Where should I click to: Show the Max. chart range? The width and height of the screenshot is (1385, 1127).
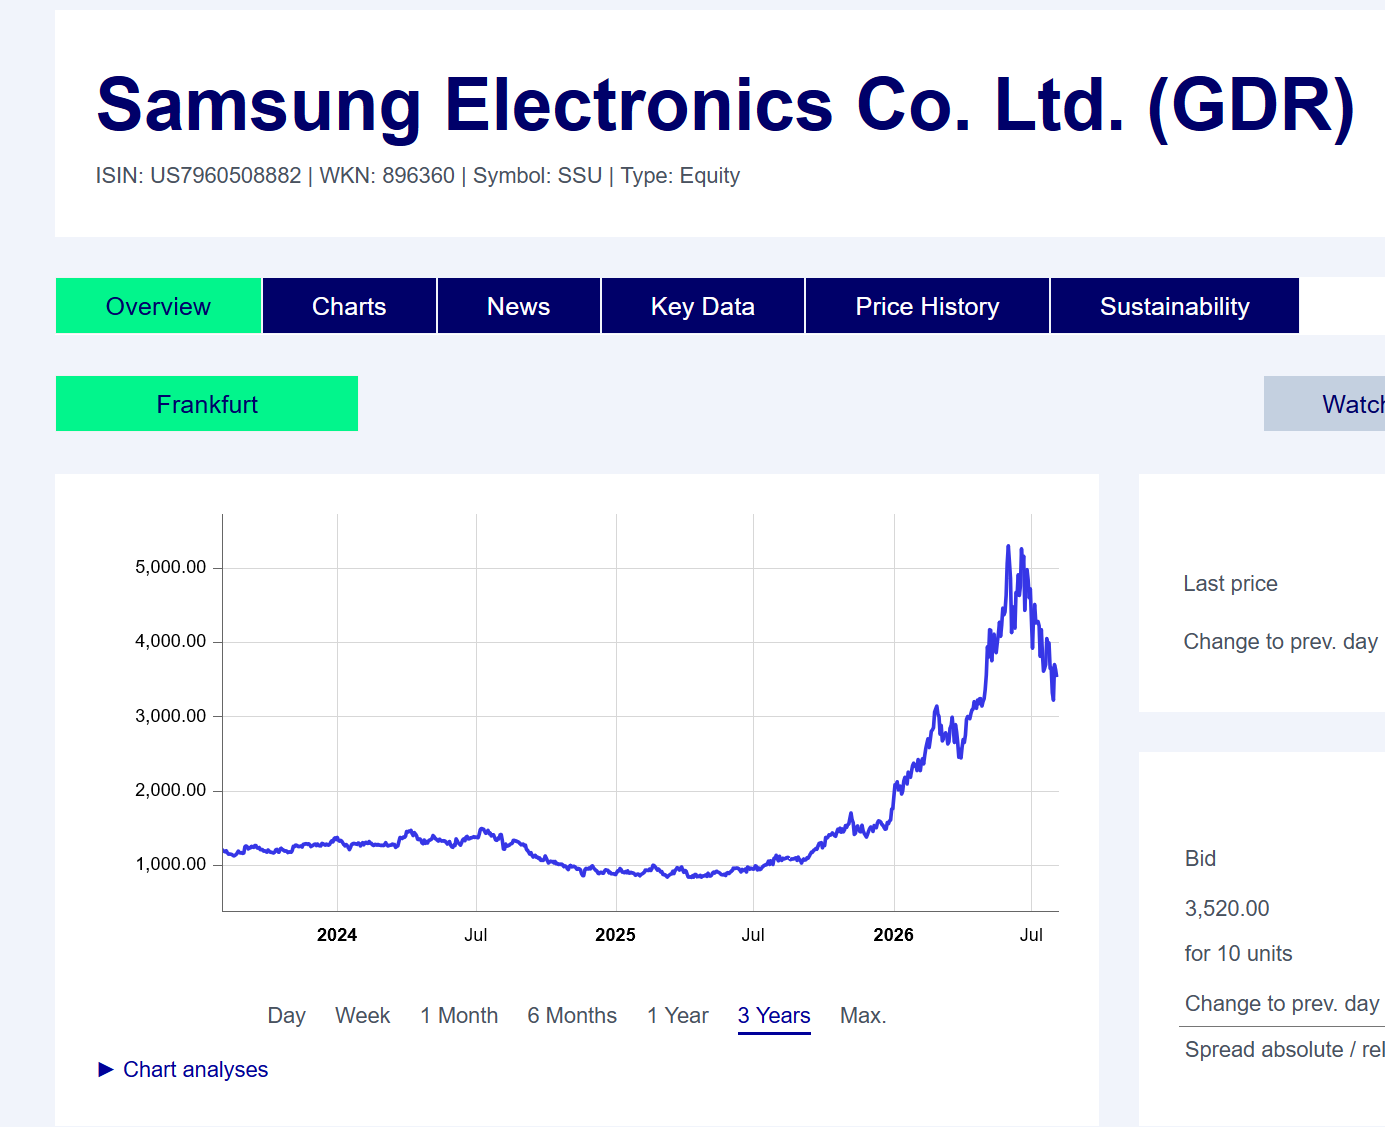pos(863,1016)
